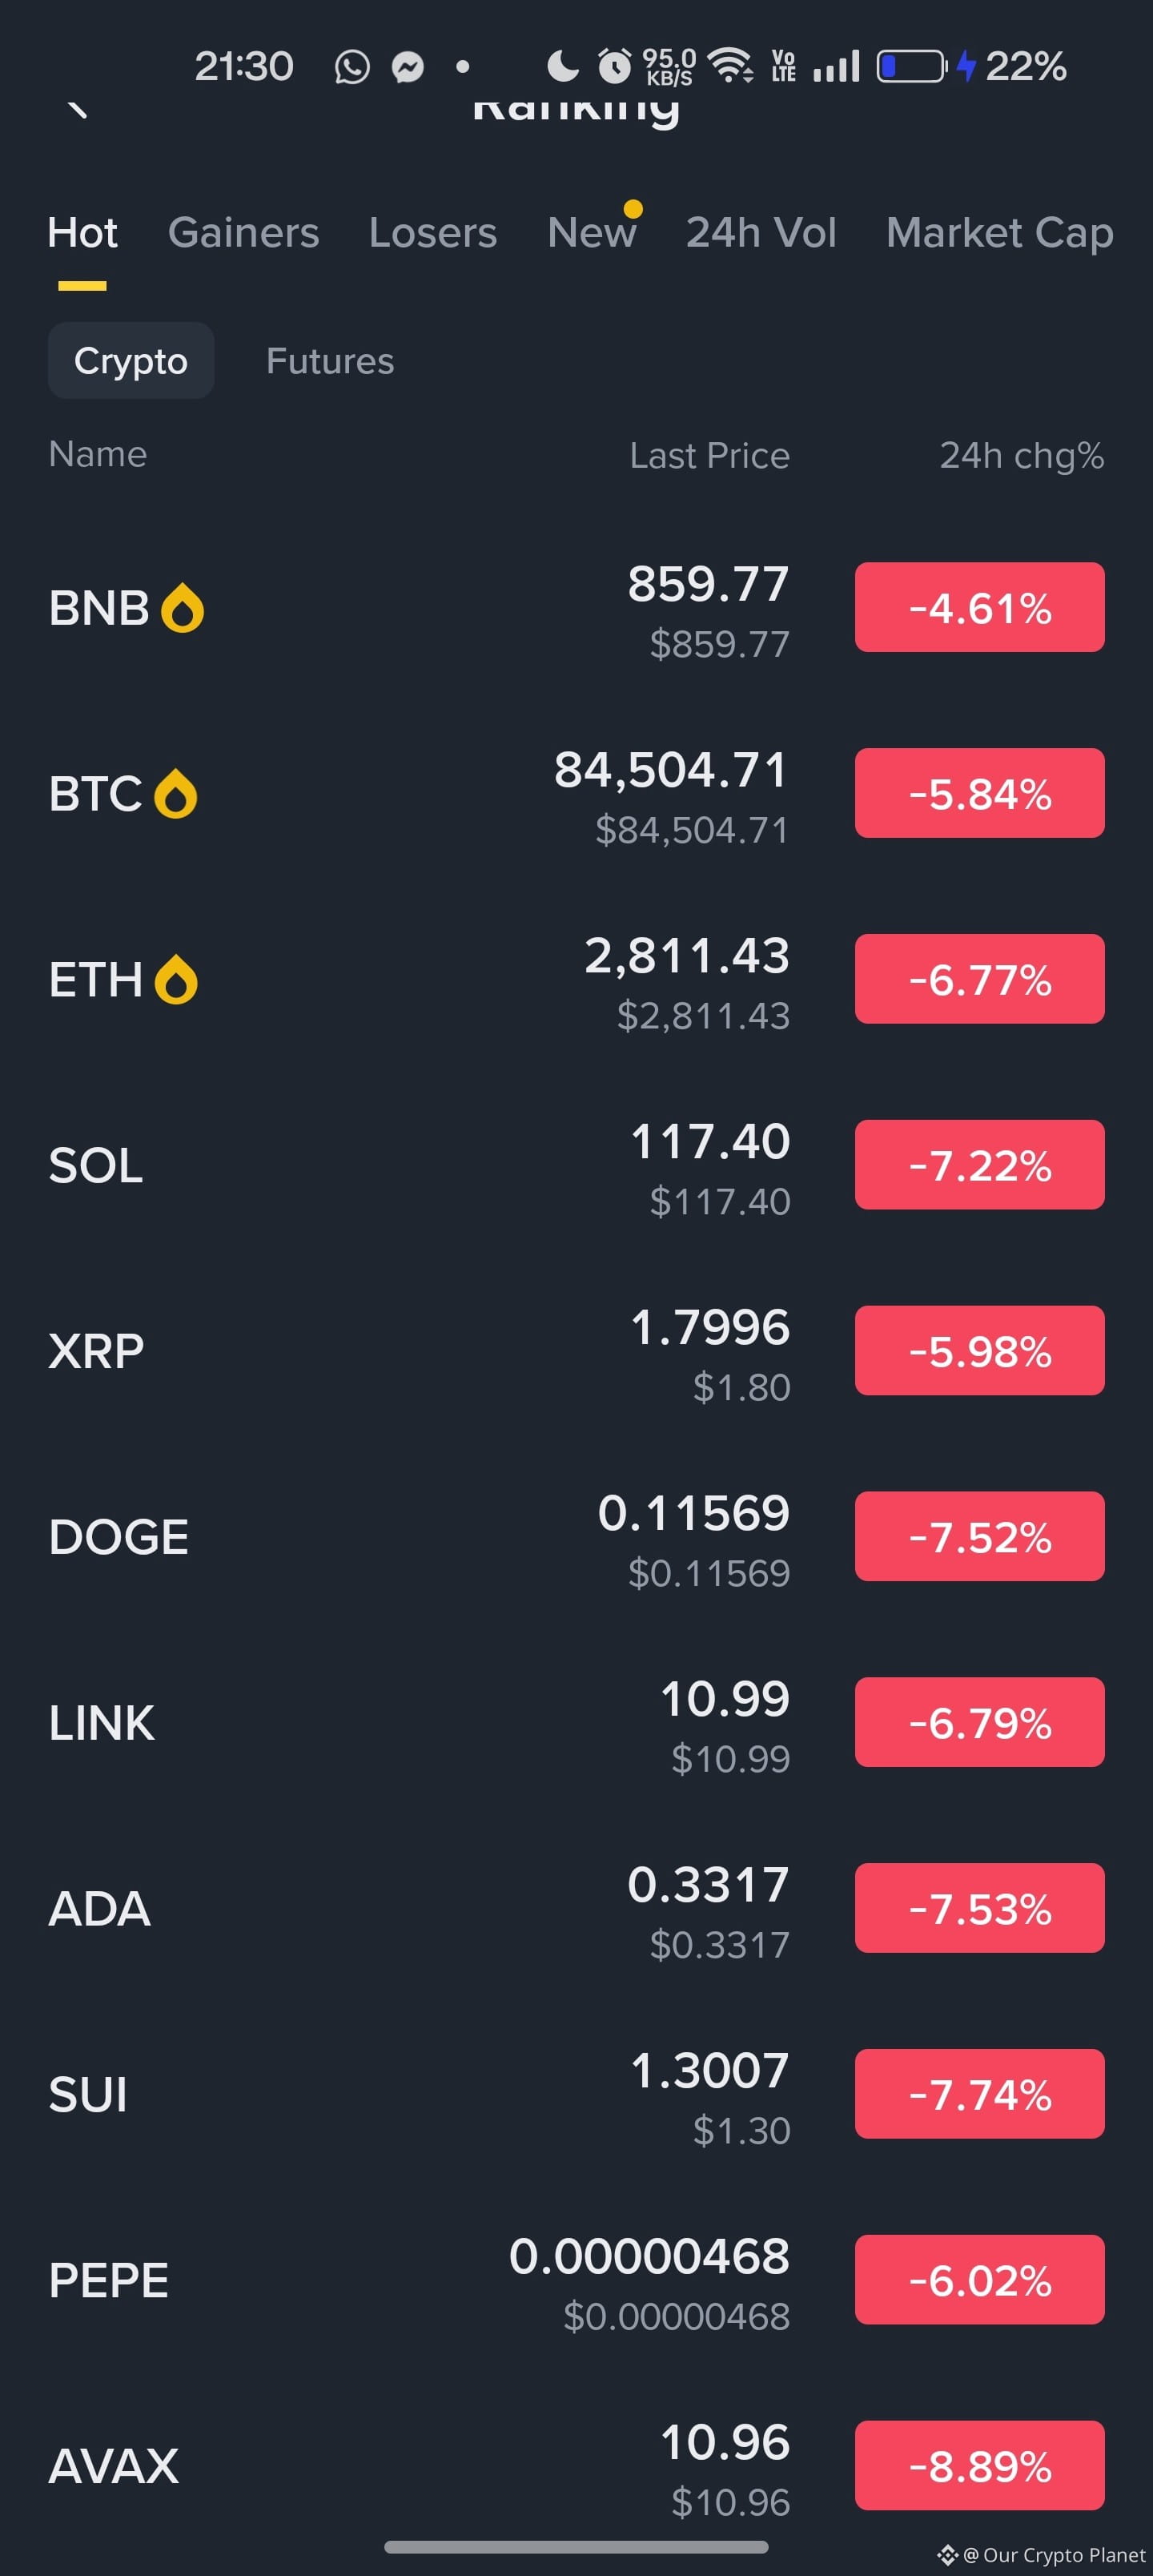This screenshot has height=2576, width=1153.
Task: Switch to the Futures filter
Action: pyautogui.click(x=330, y=361)
